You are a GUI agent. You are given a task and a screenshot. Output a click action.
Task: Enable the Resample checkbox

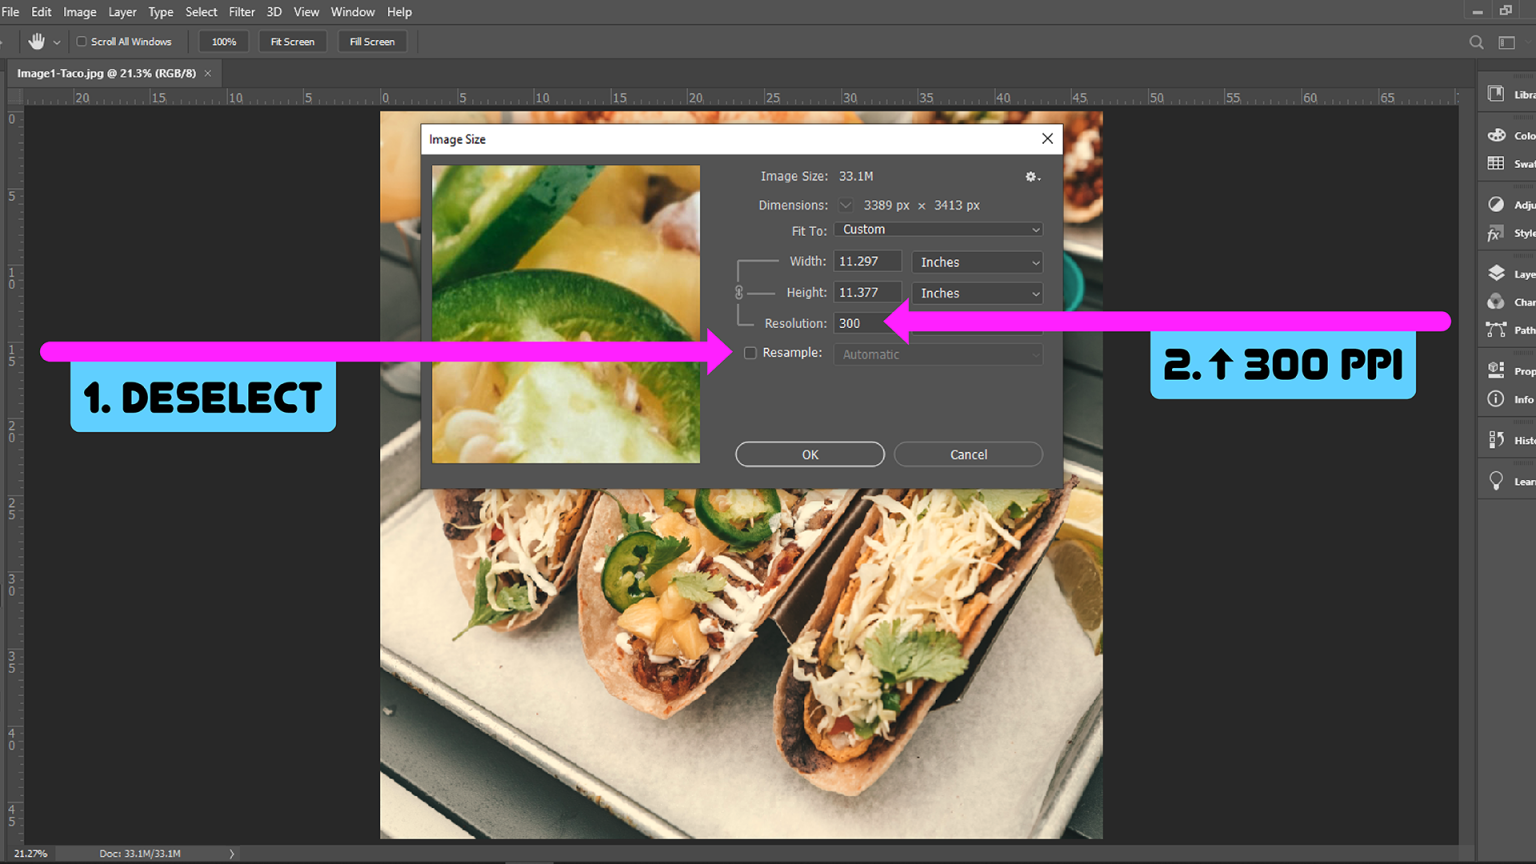[750, 353]
